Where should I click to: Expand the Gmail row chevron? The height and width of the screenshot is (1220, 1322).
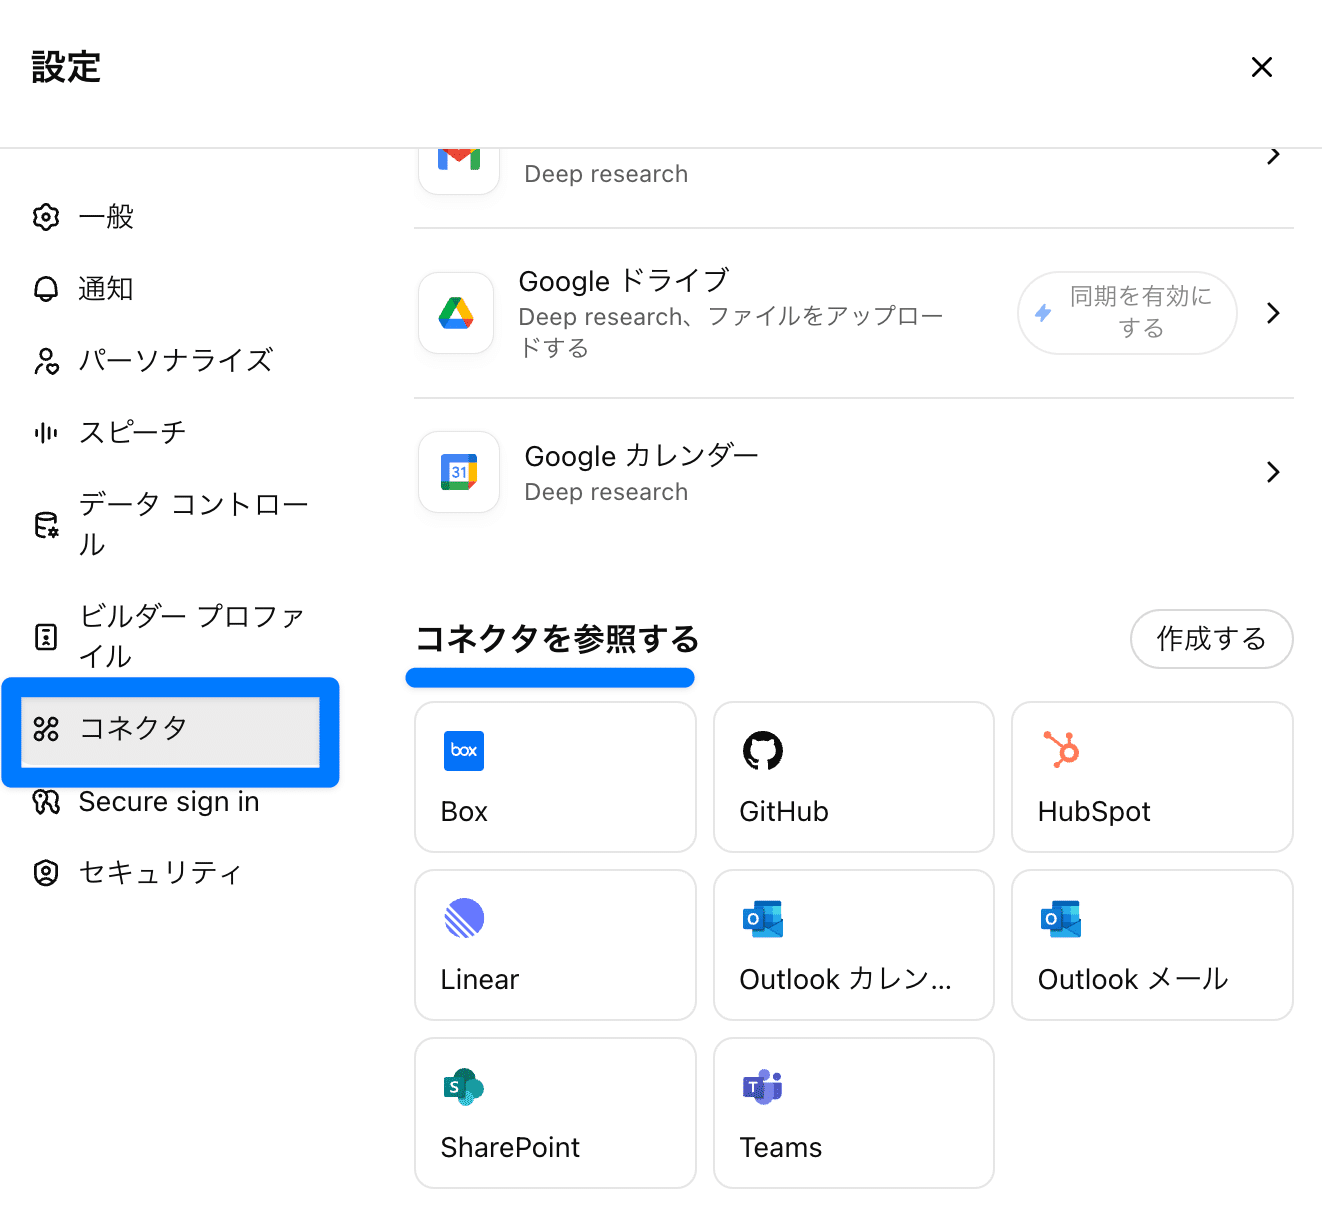pyautogui.click(x=1273, y=157)
